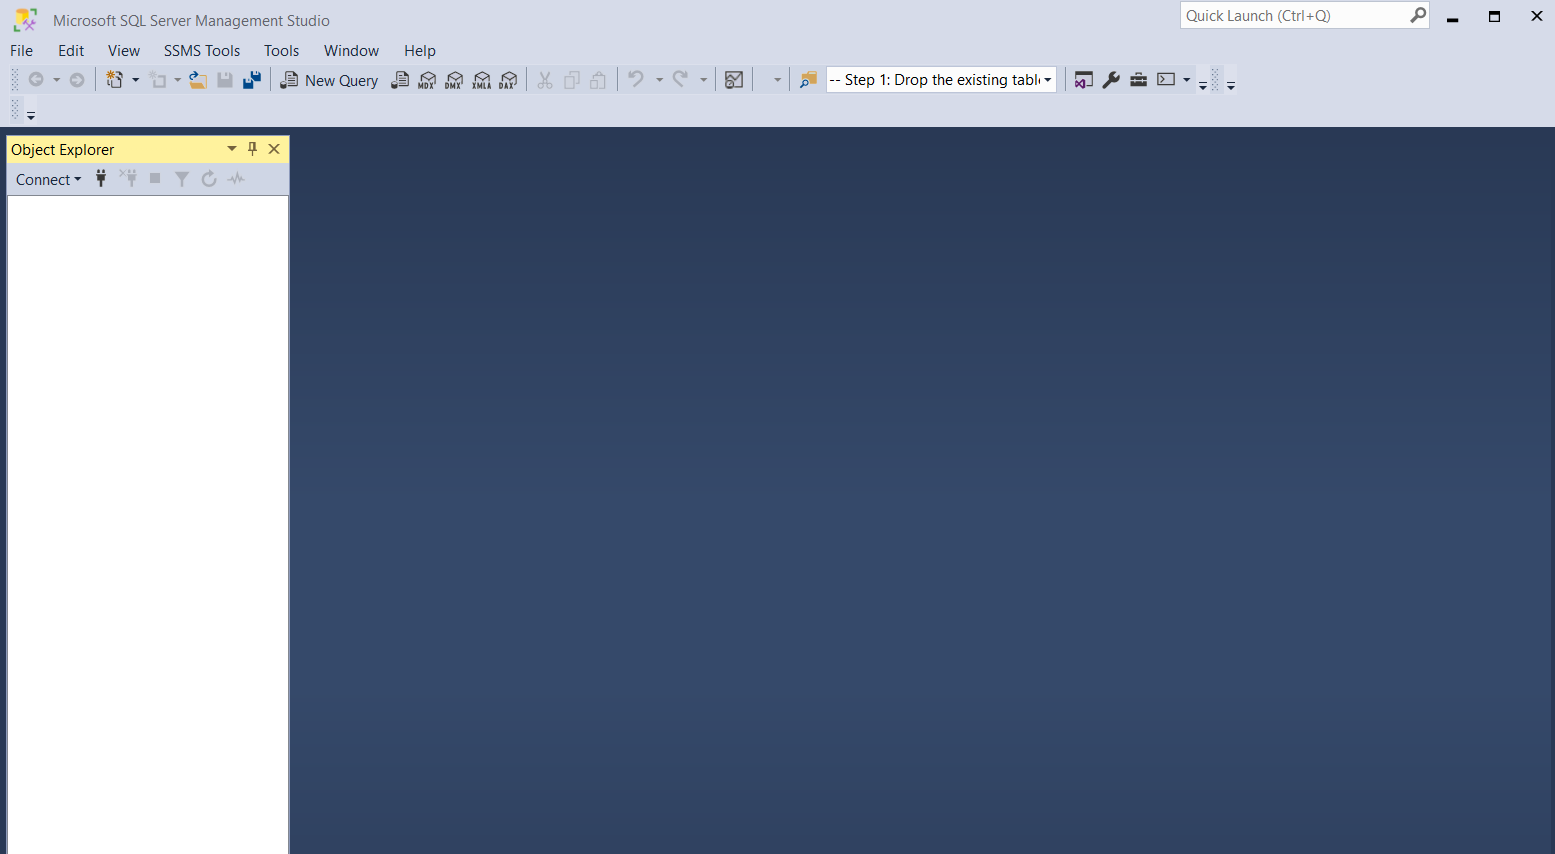
Task: Click the Save All icon
Action: (x=252, y=80)
